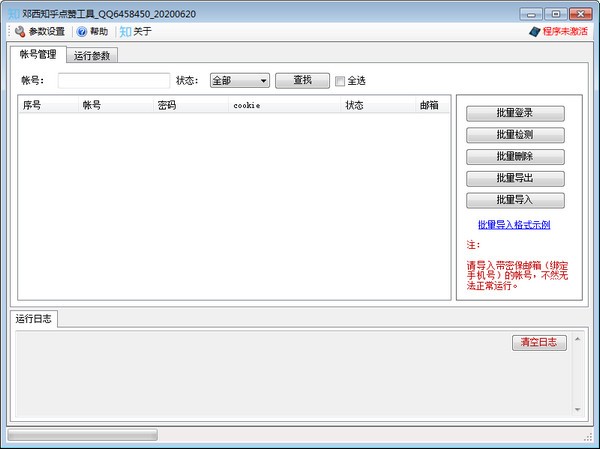
Task: Click the 帐号 column header
Action: coord(116,105)
